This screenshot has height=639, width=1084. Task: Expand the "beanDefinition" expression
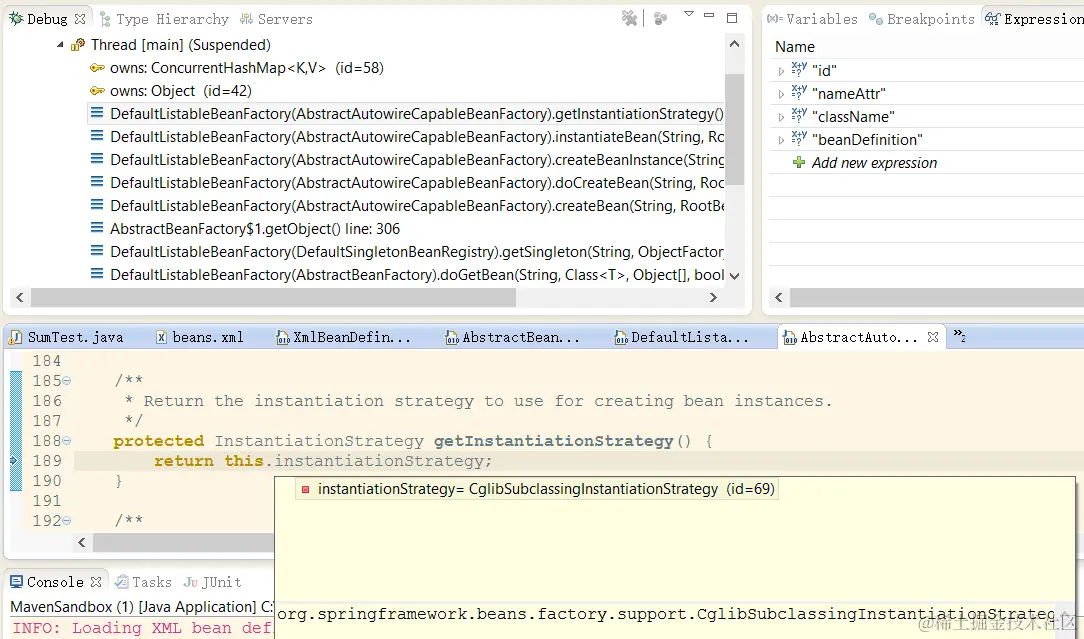tap(781, 140)
